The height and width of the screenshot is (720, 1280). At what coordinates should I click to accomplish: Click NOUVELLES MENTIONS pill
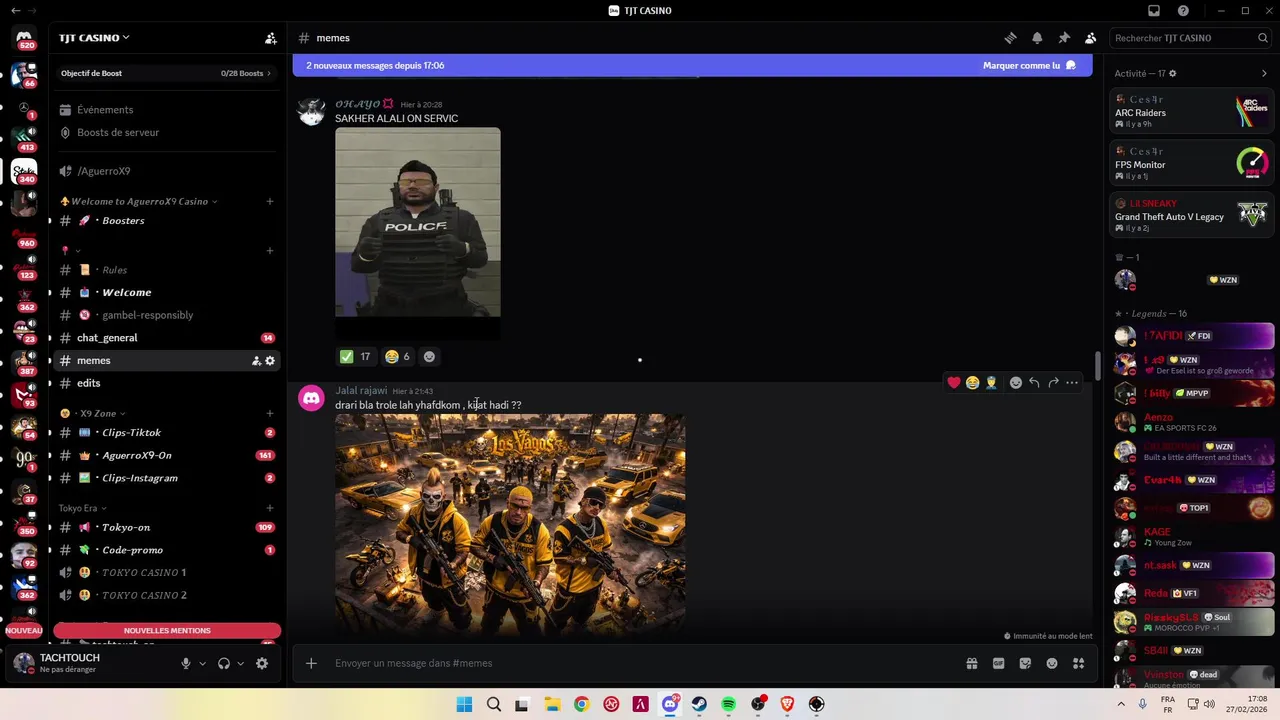click(167, 631)
